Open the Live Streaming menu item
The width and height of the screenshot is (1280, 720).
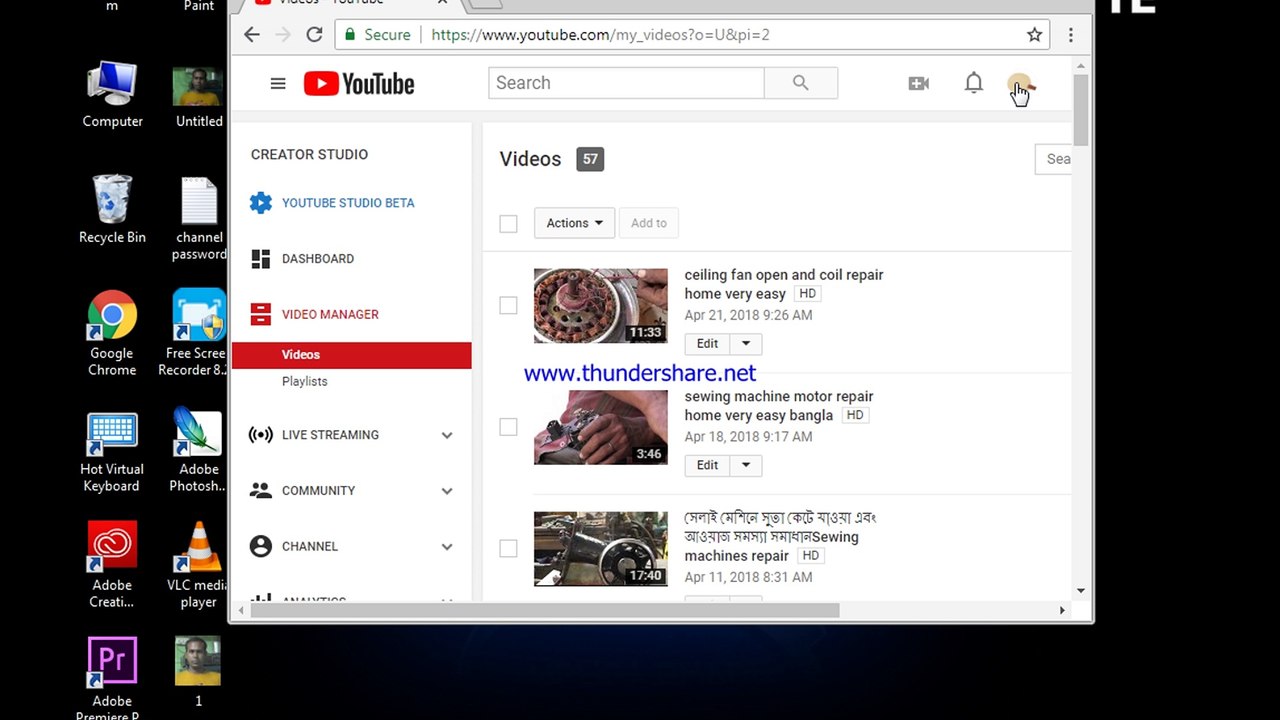pyautogui.click(x=330, y=435)
